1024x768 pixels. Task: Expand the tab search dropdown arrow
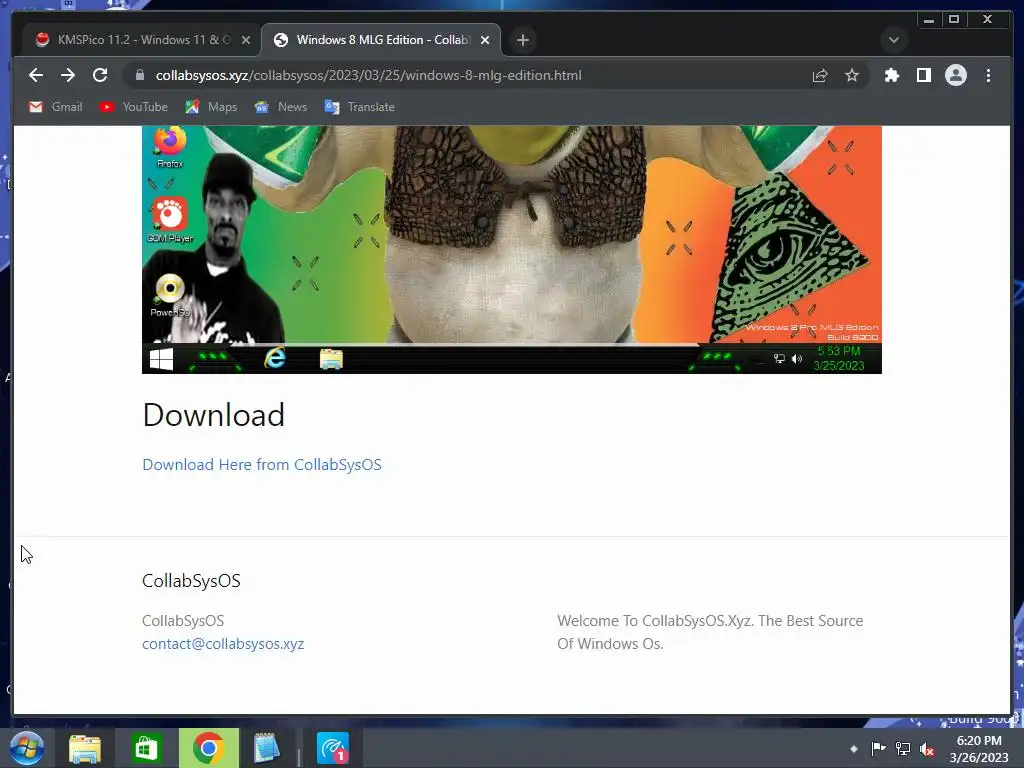(893, 40)
